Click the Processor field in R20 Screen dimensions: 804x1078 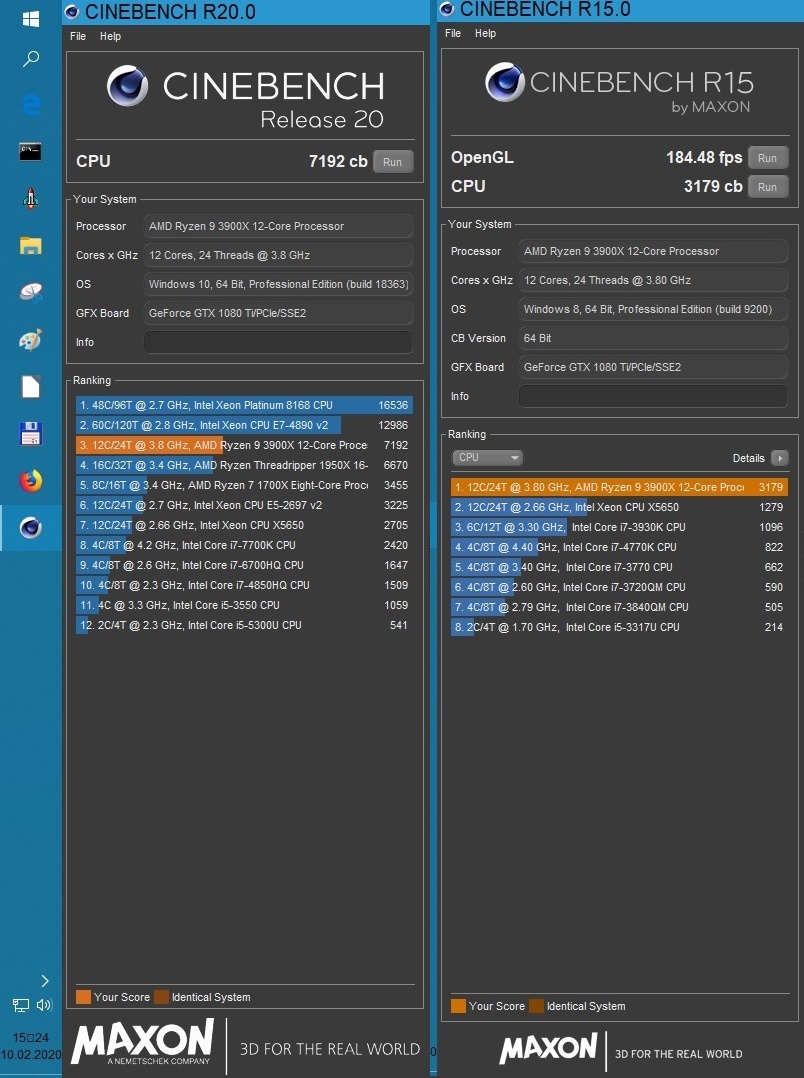point(278,226)
